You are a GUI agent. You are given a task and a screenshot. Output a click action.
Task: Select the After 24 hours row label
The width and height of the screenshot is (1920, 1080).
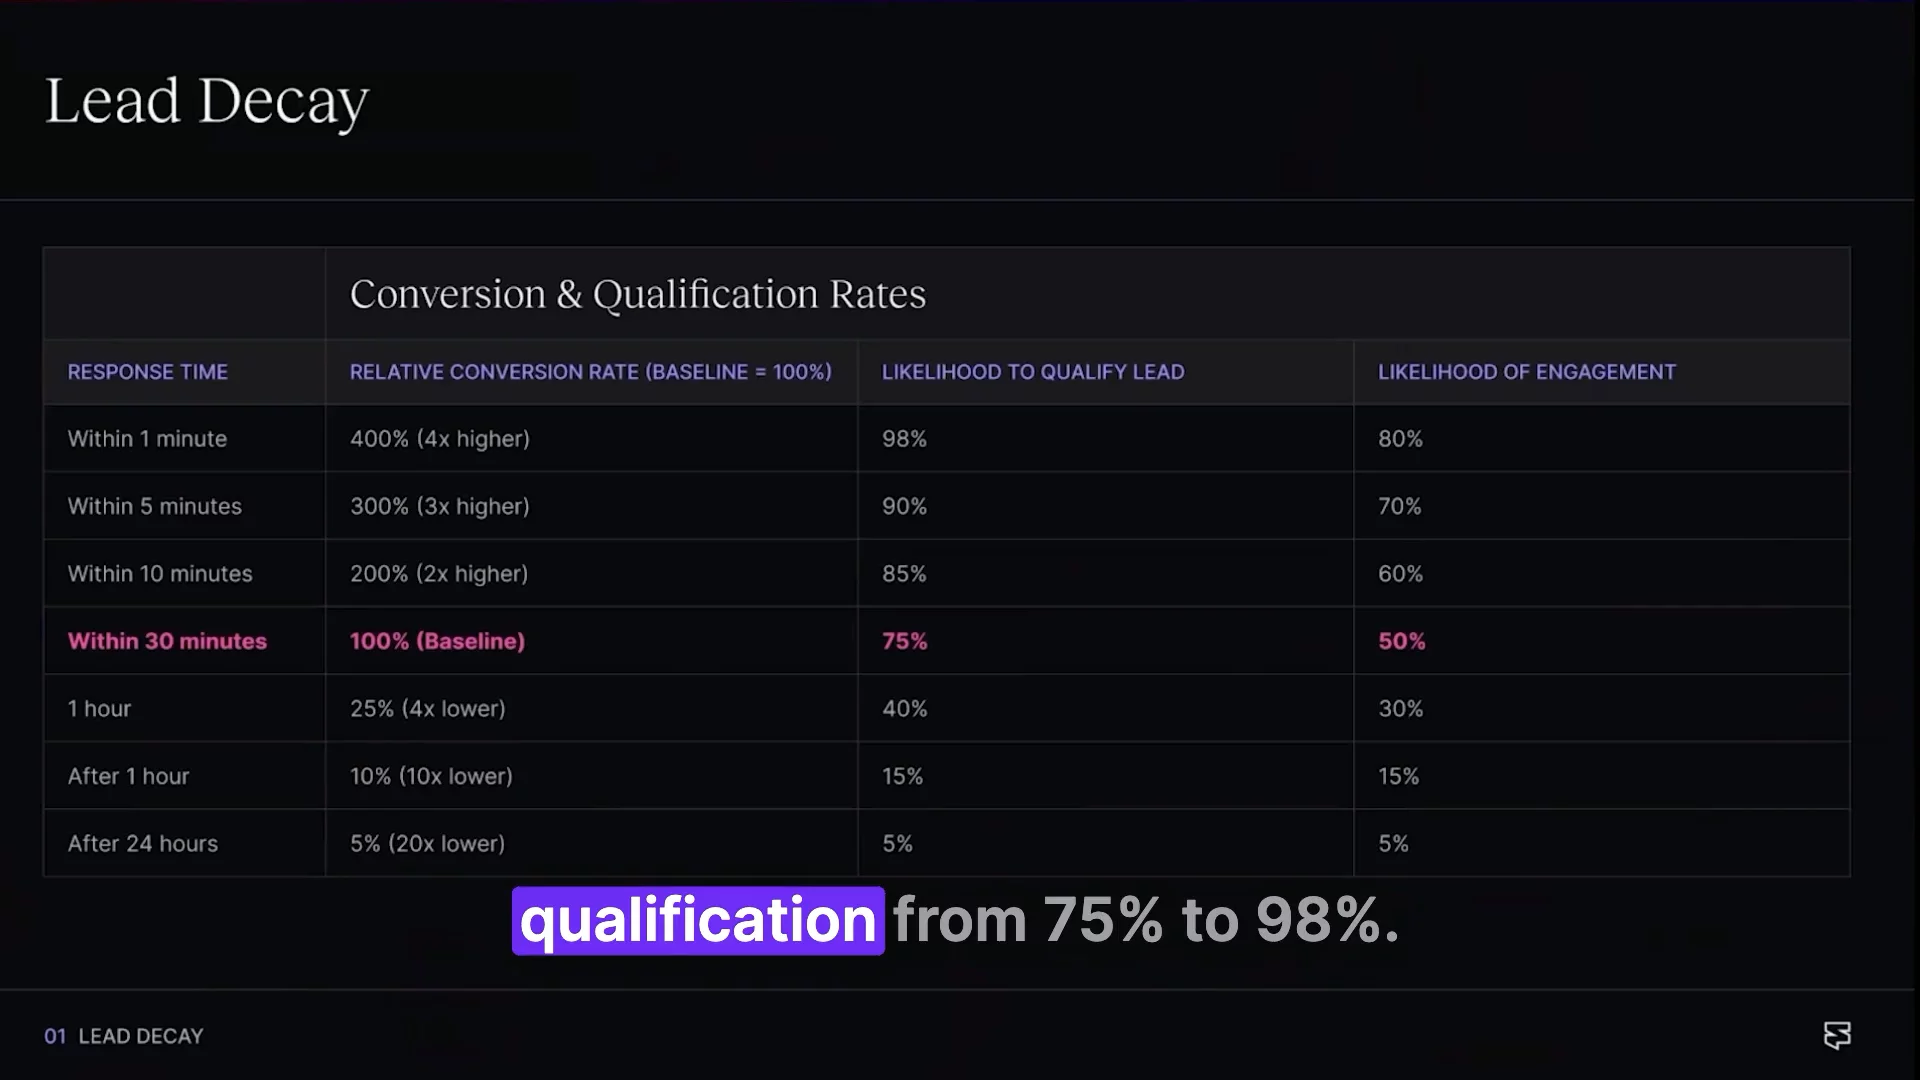point(143,844)
